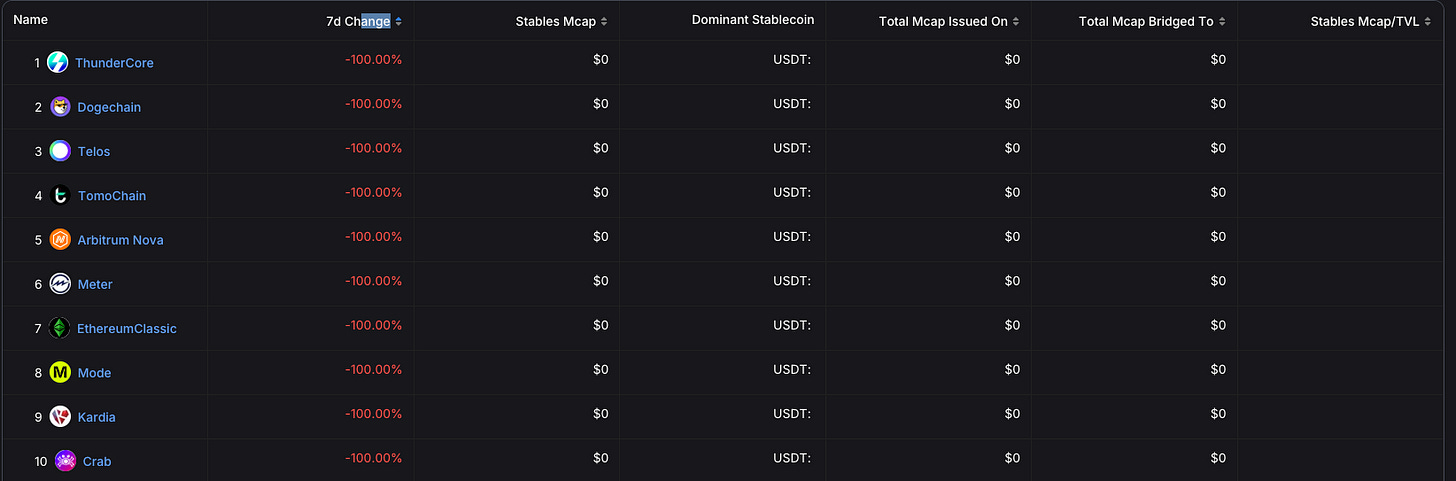The width and height of the screenshot is (1456, 481).
Task: Select the Dominant Stablecoin column header
Action: tap(753, 21)
